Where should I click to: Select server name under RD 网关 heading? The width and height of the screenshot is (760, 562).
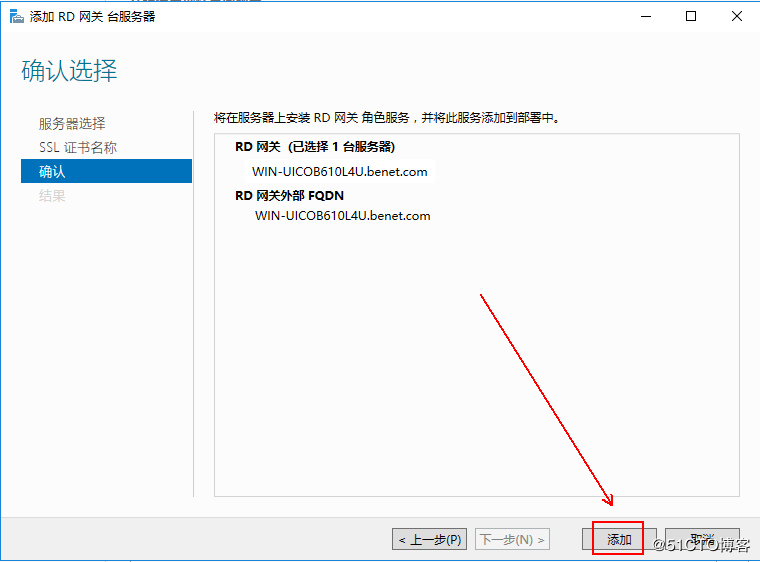tap(340, 172)
